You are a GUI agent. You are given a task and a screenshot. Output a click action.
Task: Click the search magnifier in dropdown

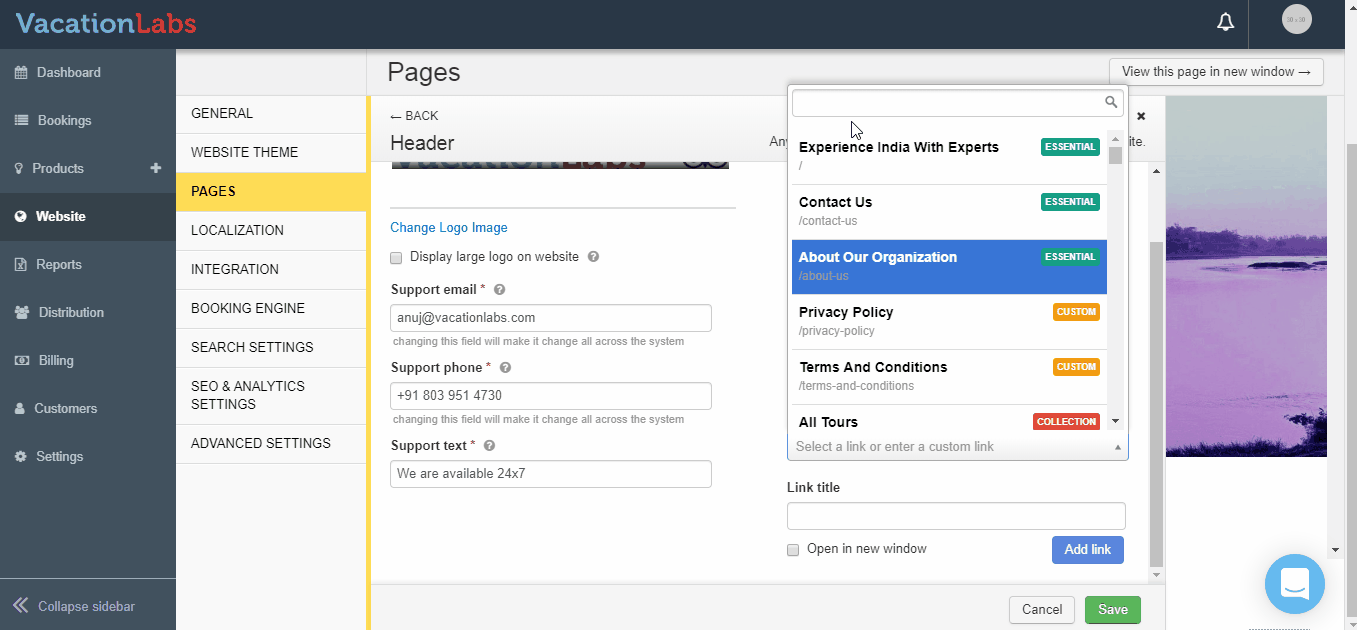(x=1111, y=102)
